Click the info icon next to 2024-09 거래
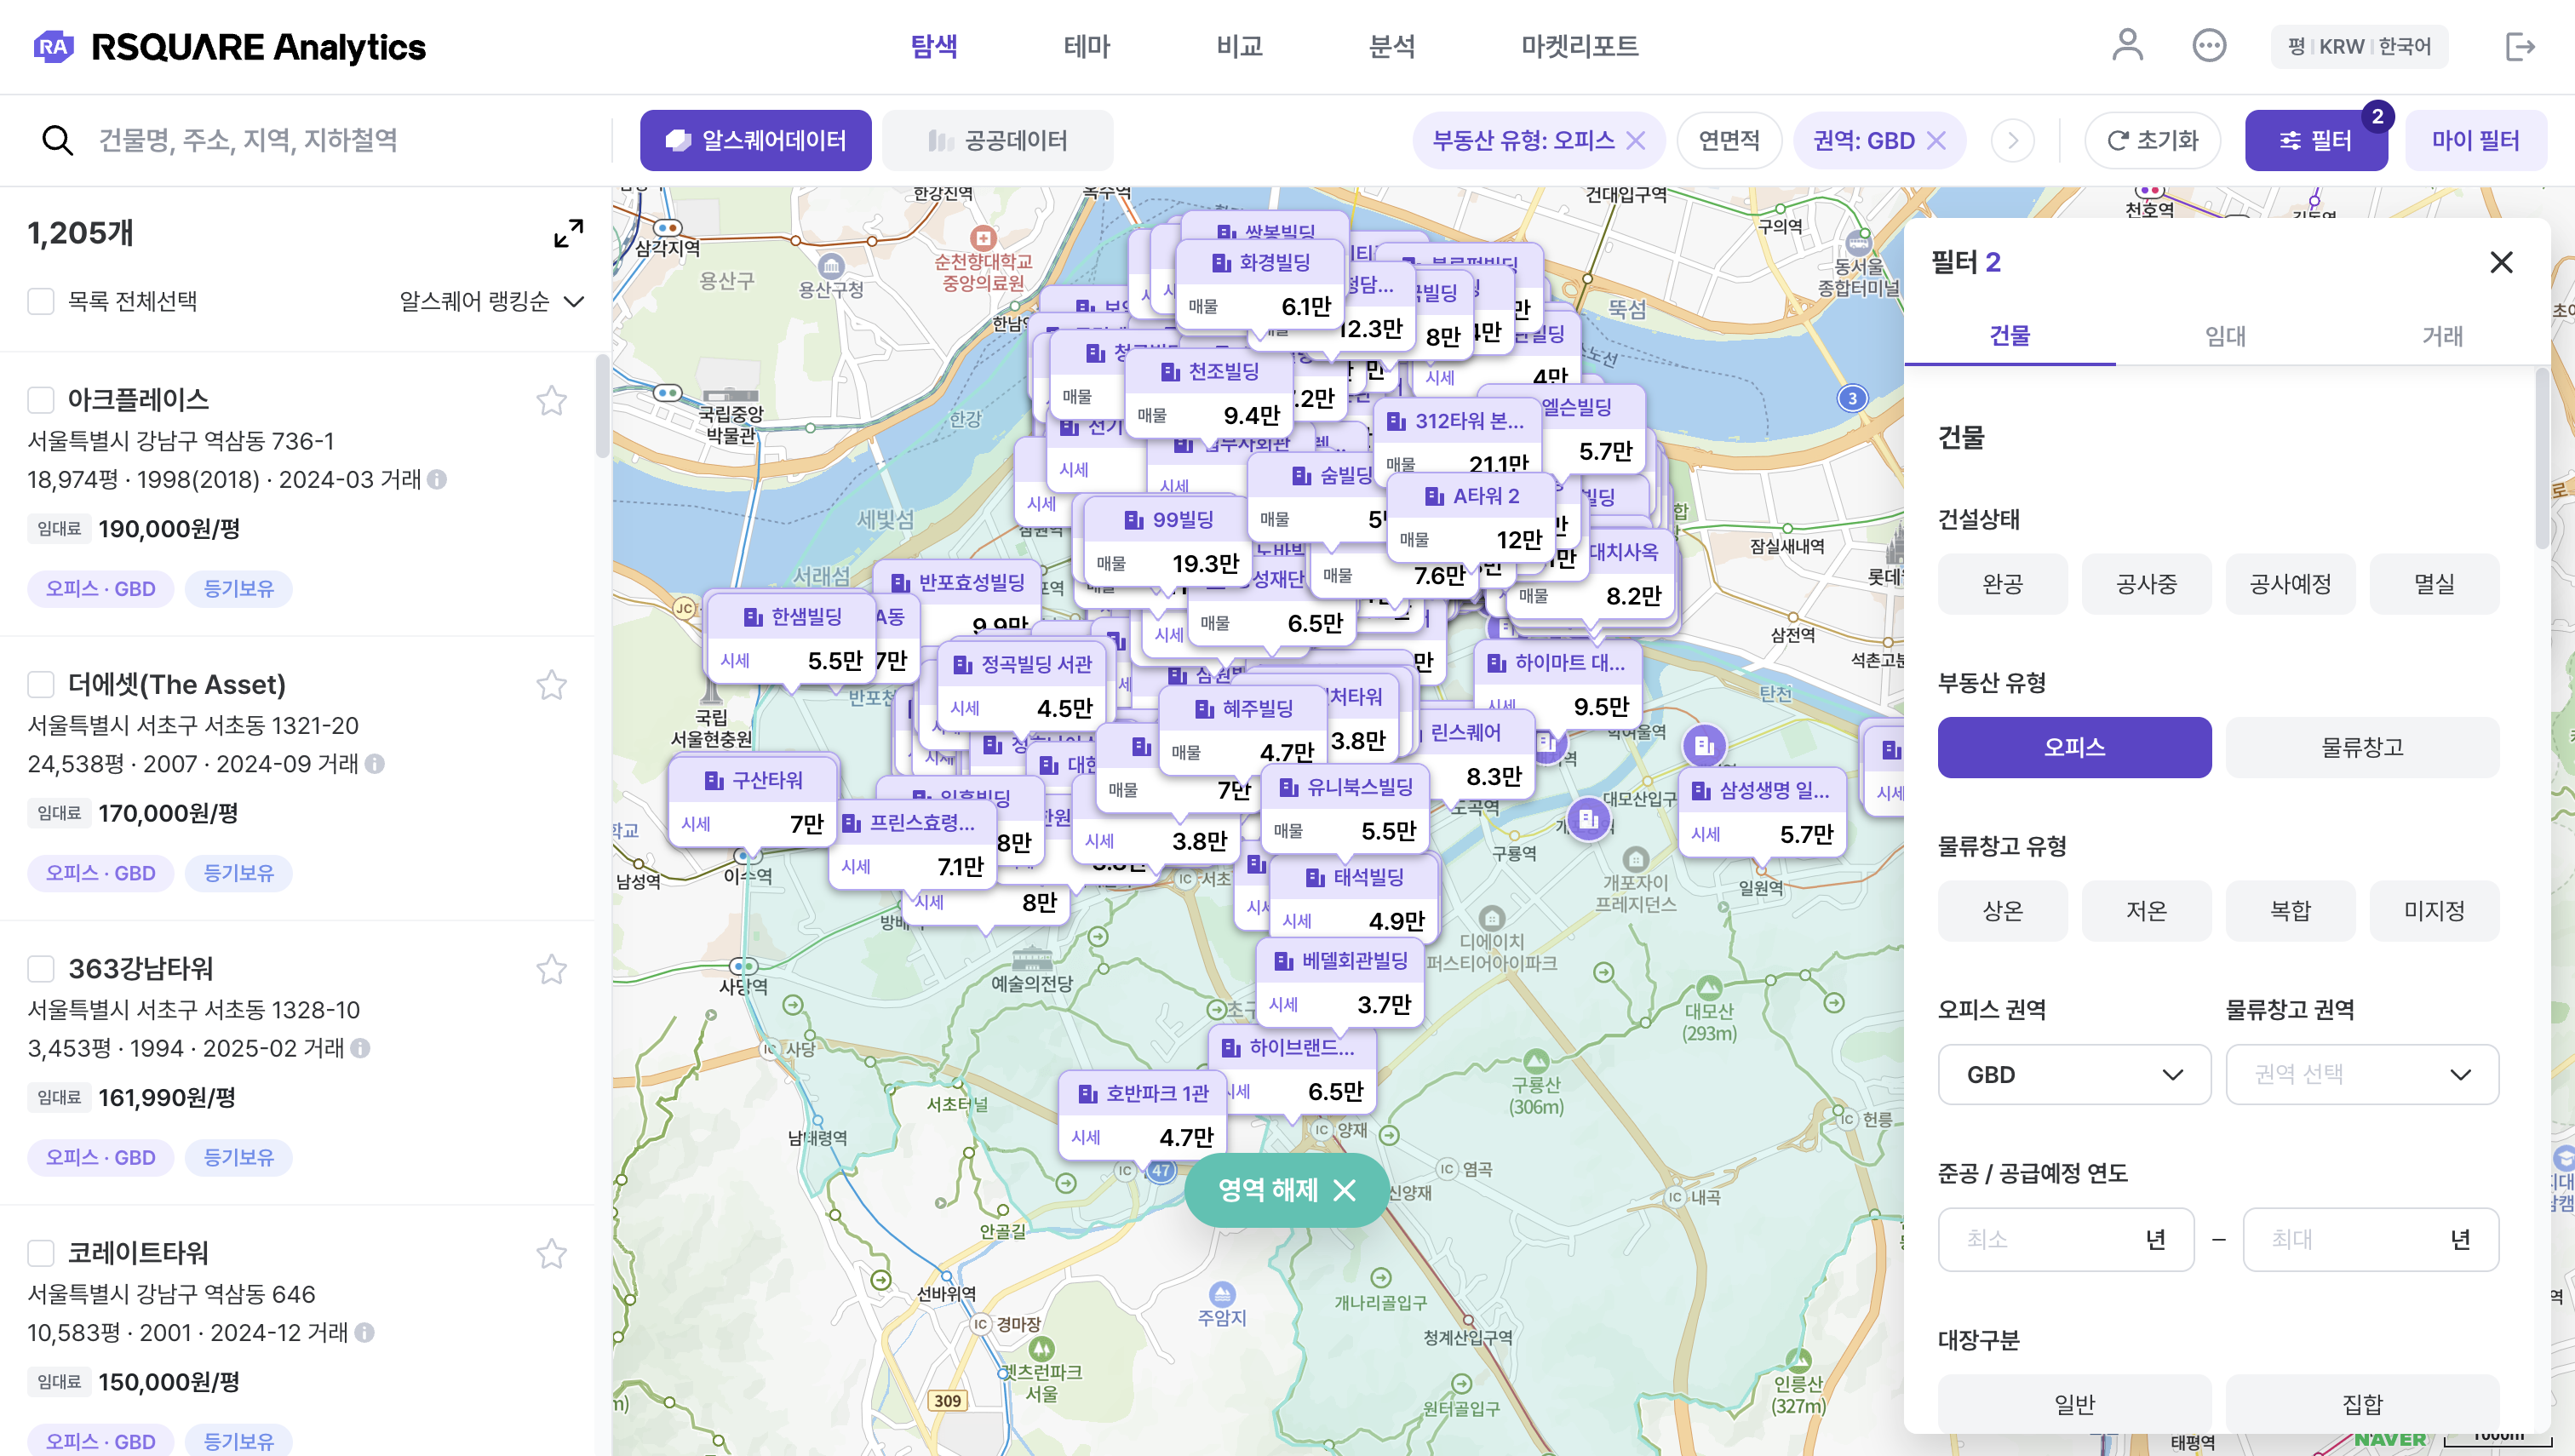Image resolution: width=2575 pixels, height=1456 pixels. pos(375,764)
